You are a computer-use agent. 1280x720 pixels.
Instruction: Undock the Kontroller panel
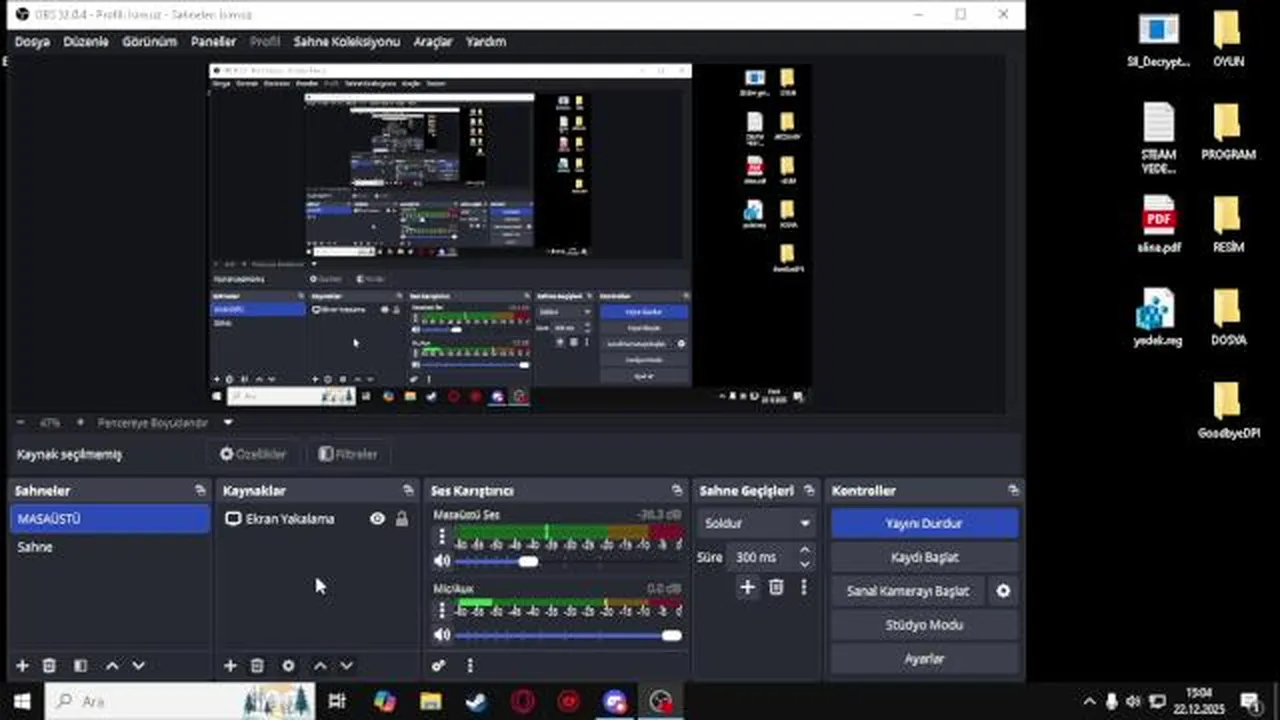coord(1013,491)
